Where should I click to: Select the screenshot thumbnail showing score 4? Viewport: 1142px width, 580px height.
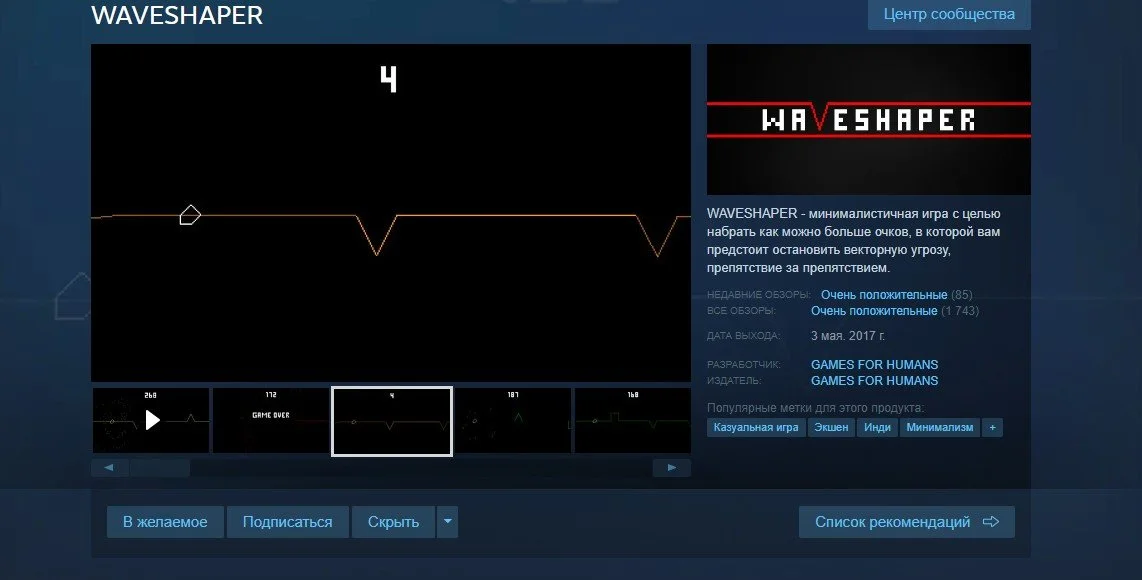(x=392, y=421)
